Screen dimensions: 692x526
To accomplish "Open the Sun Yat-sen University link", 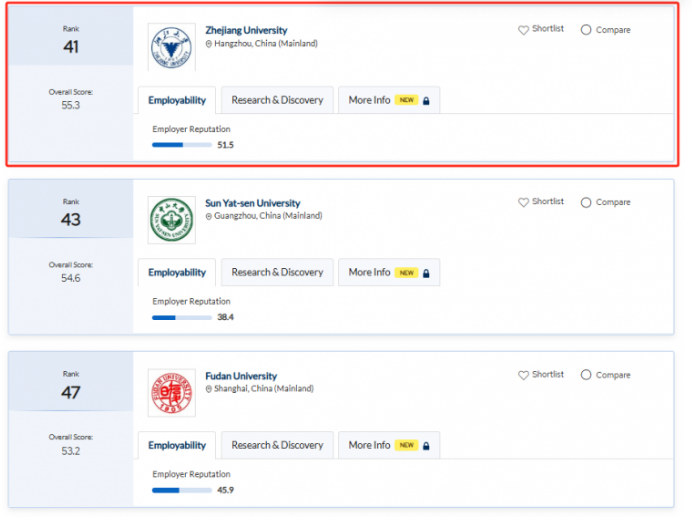I will point(252,203).
